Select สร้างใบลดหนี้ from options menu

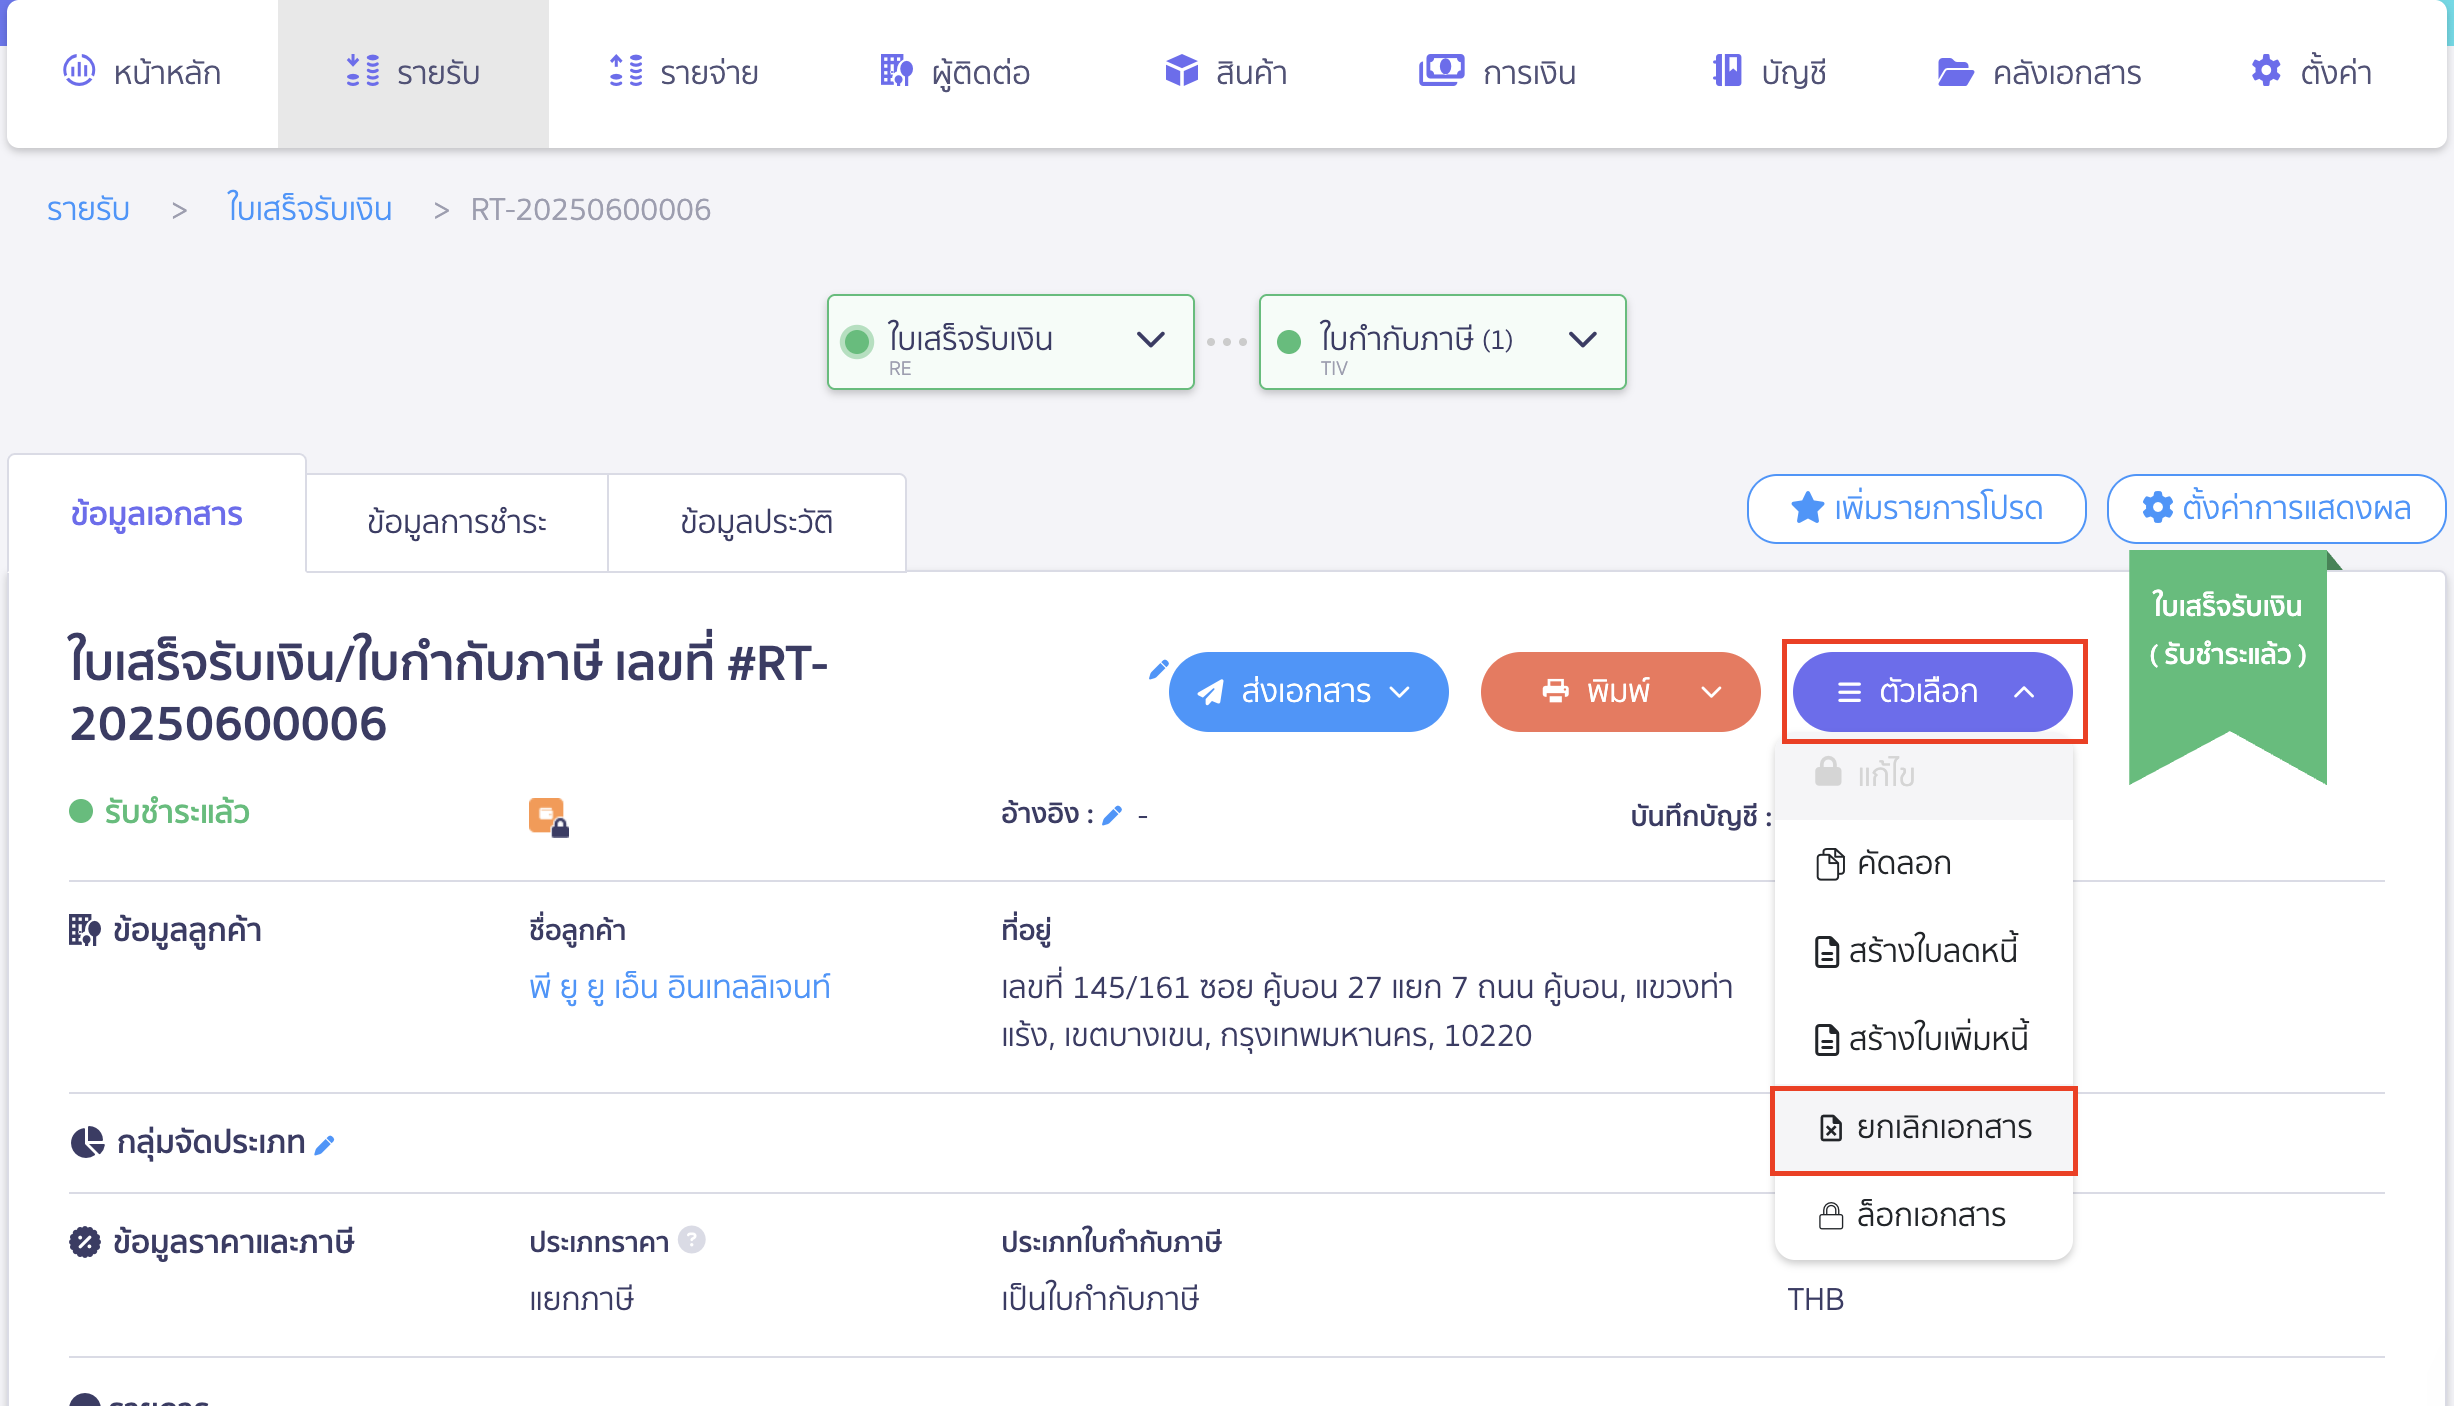tap(1923, 951)
